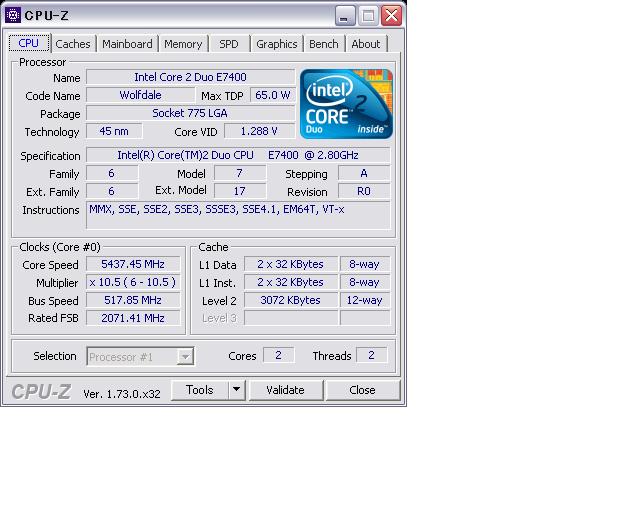Click the 65.0 W Max TDP value
Viewport: 640px width, 512px height.
[x=273, y=95]
